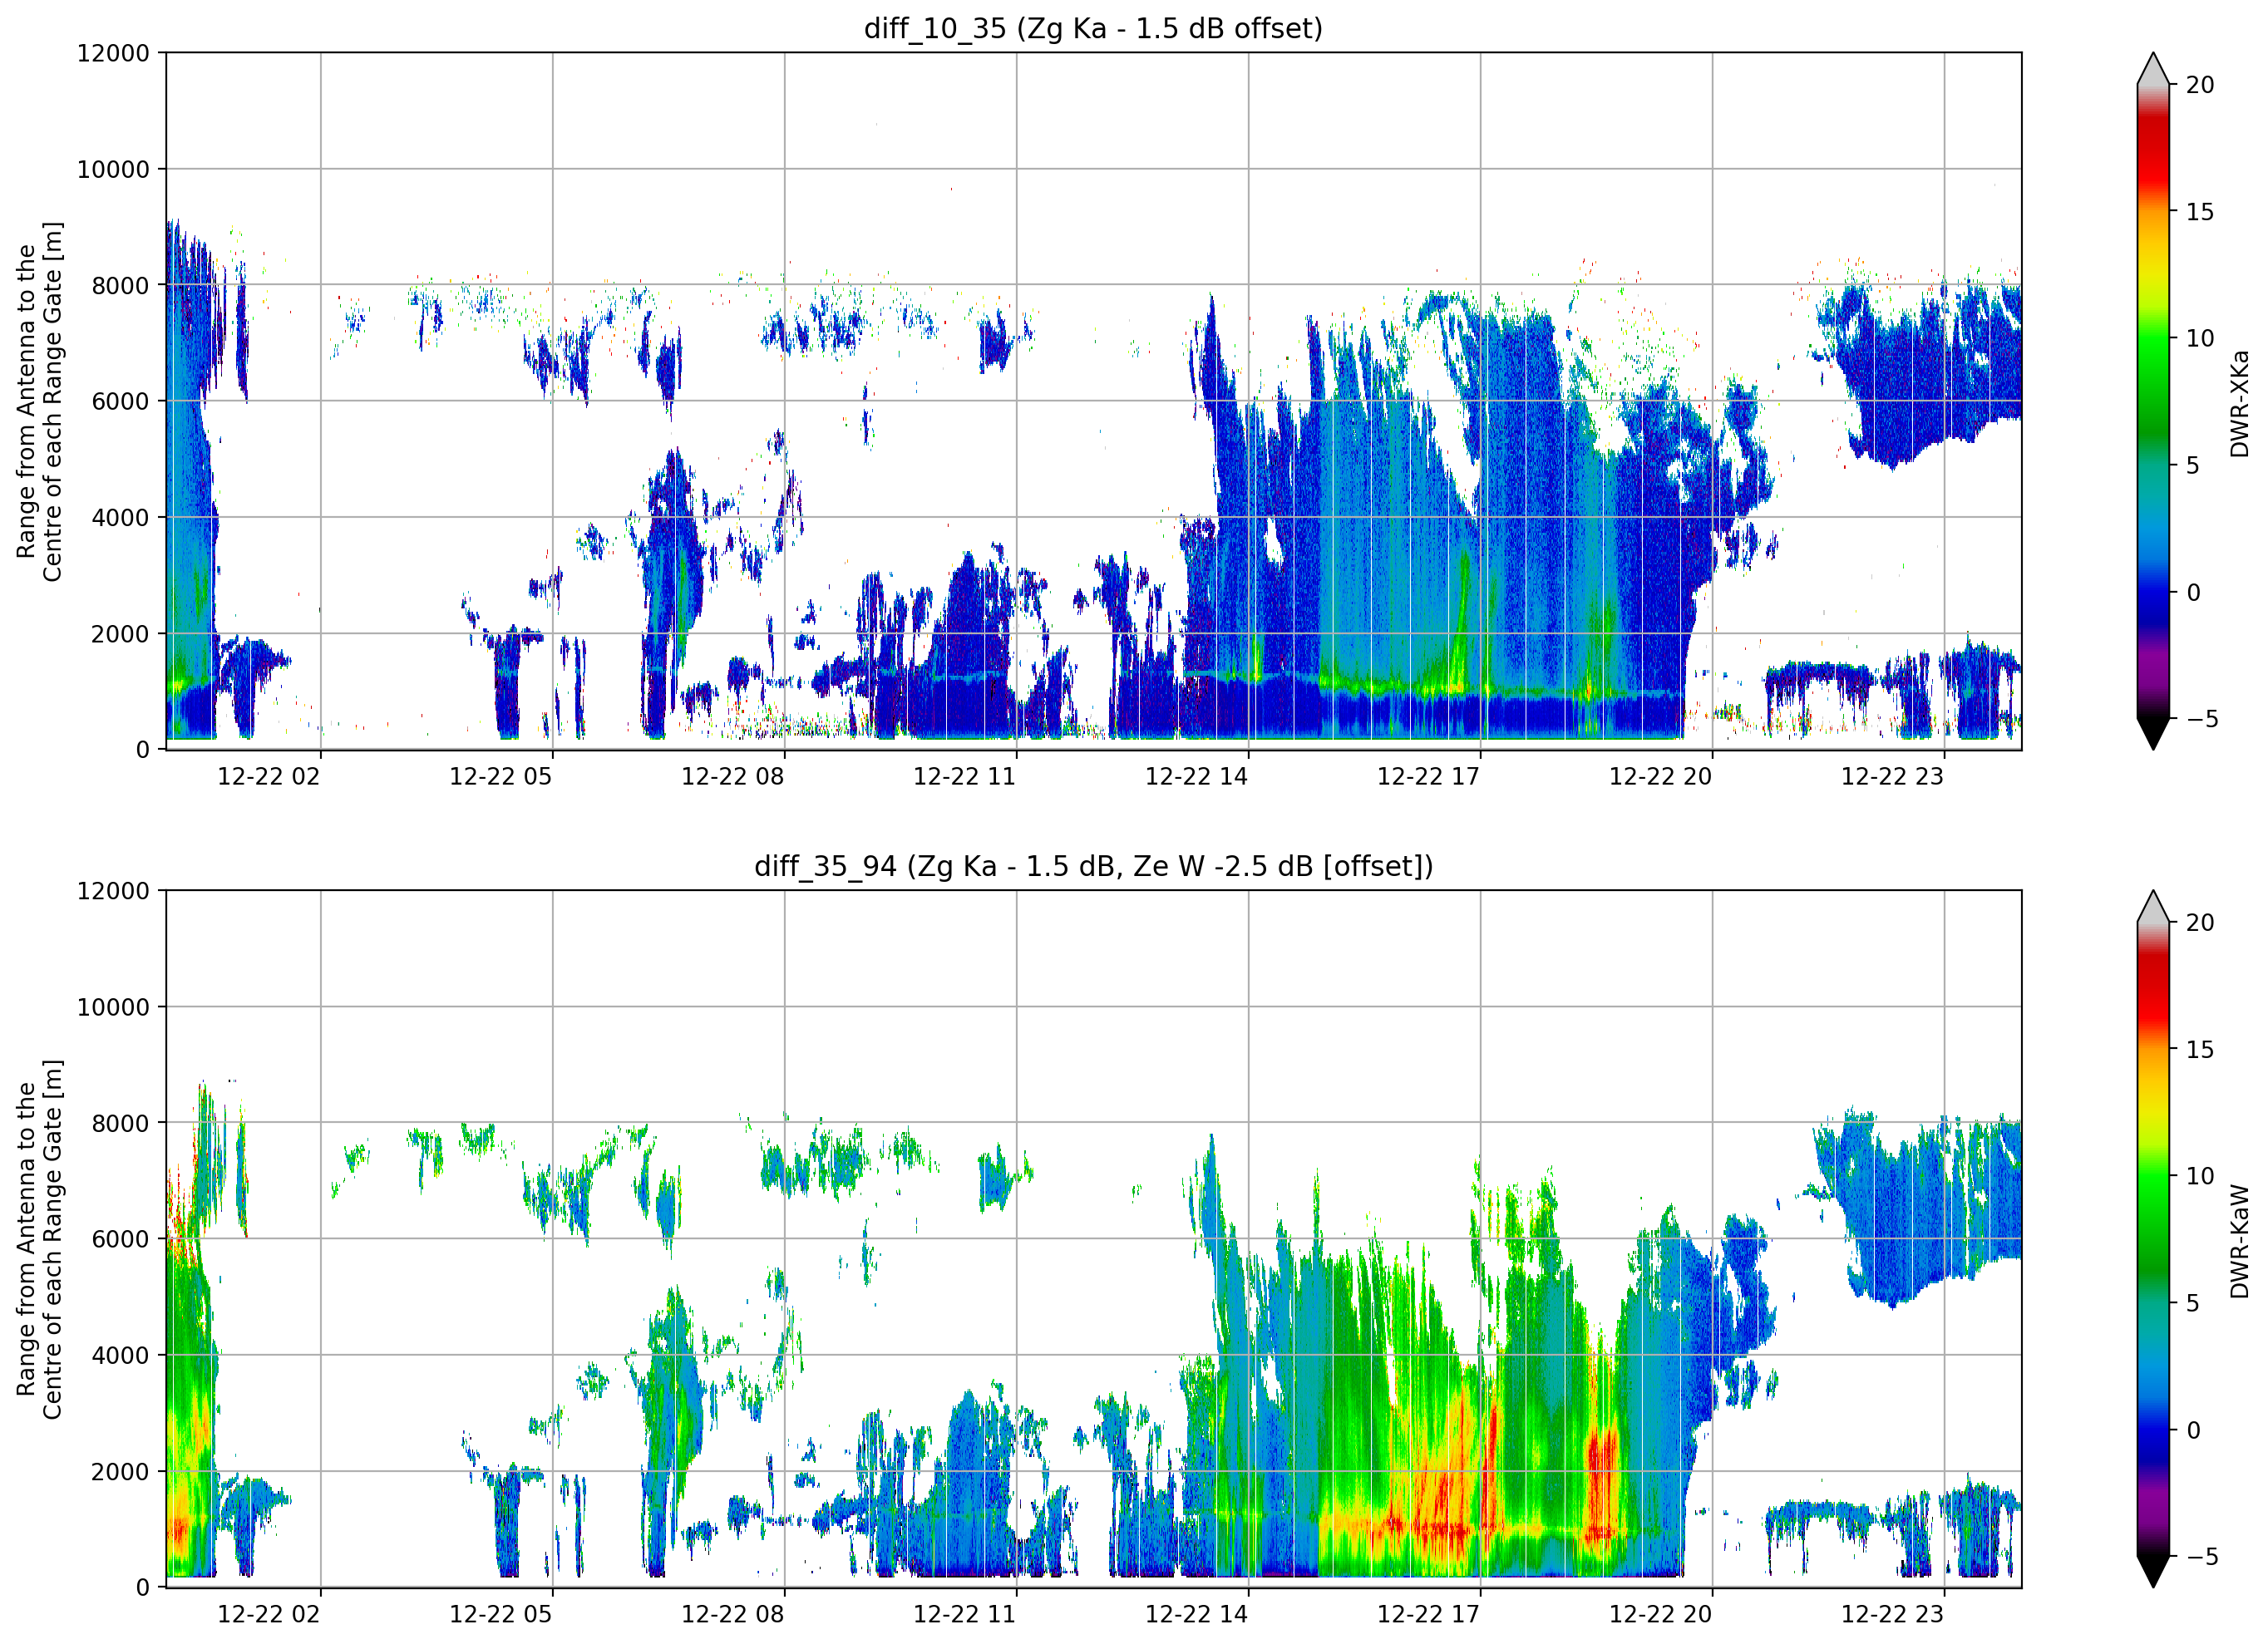Click the '12-22 08' x-tick under the diff_10_35 plot
Viewport: 2268px width, 1644px height.
click(732, 776)
